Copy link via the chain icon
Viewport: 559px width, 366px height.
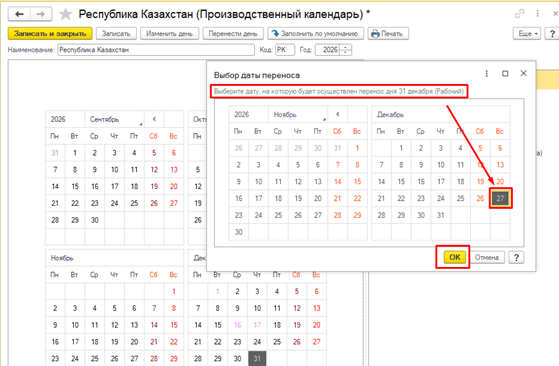pyautogui.click(x=519, y=14)
